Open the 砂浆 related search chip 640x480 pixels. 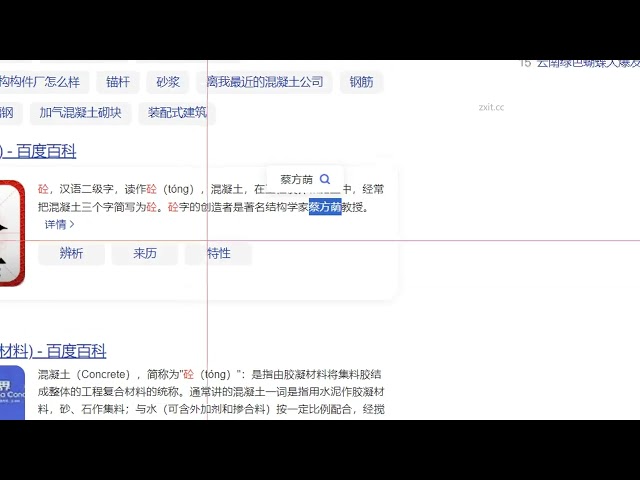coord(168,82)
